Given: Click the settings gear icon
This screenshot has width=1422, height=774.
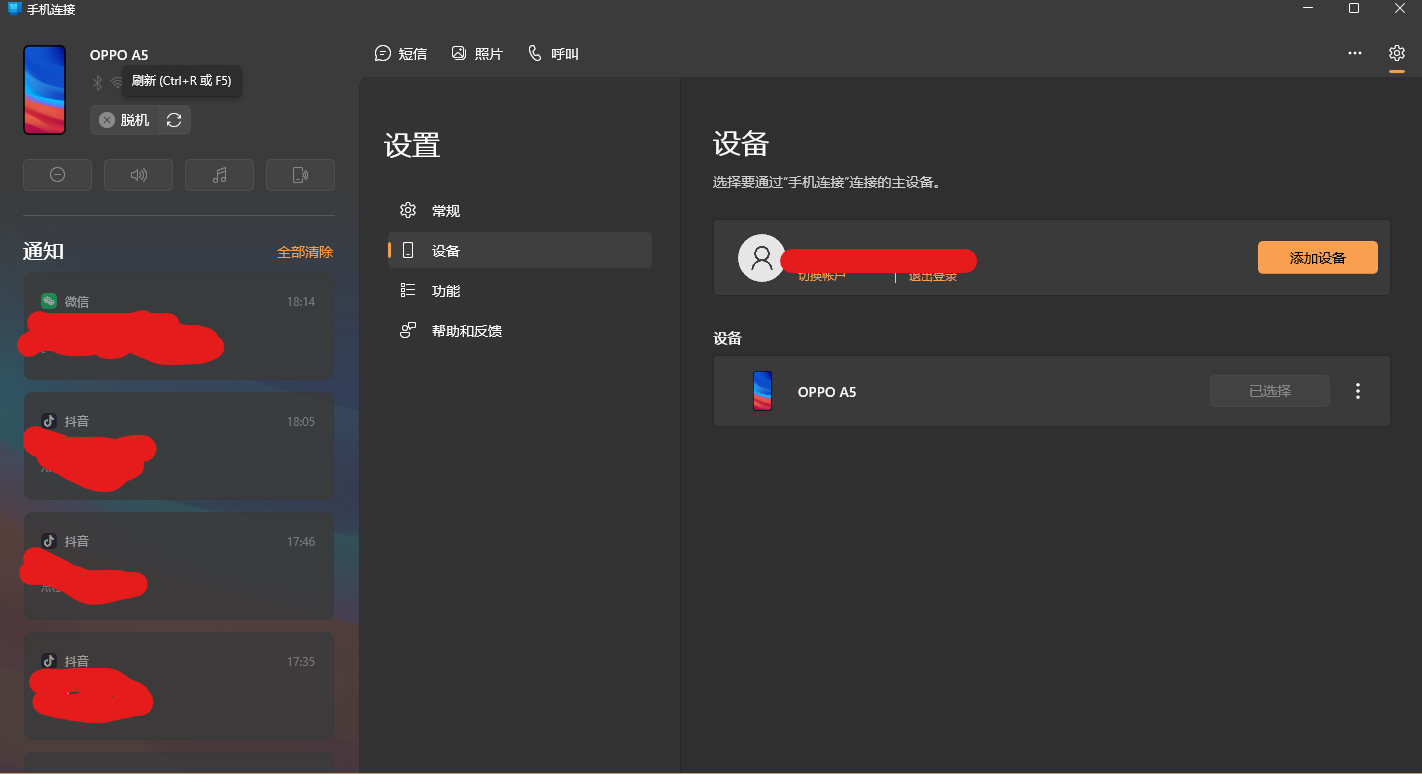Looking at the screenshot, I should [x=1397, y=53].
